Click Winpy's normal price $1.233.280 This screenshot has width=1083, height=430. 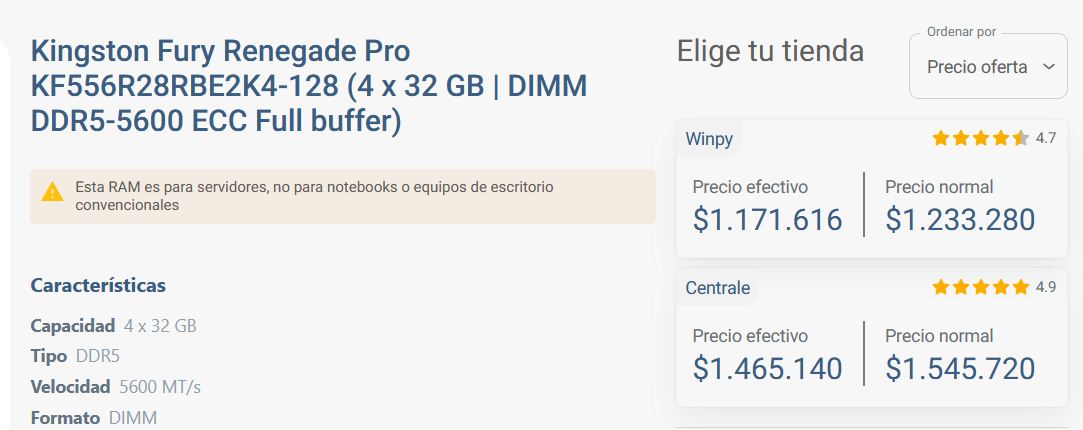[960, 220]
